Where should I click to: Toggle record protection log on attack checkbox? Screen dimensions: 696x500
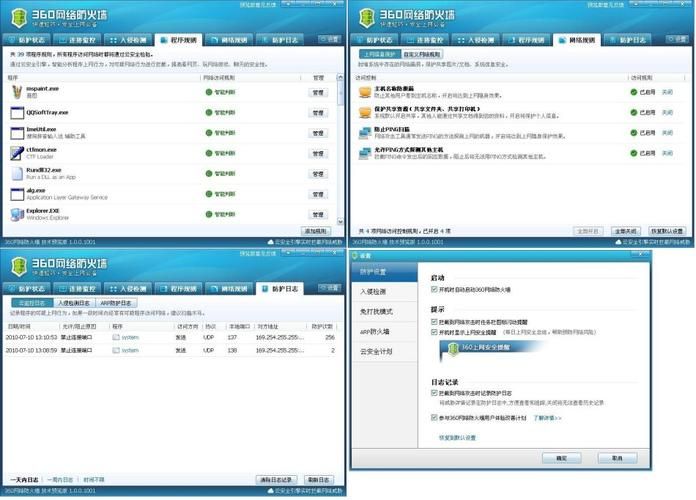pyautogui.click(x=434, y=393)
